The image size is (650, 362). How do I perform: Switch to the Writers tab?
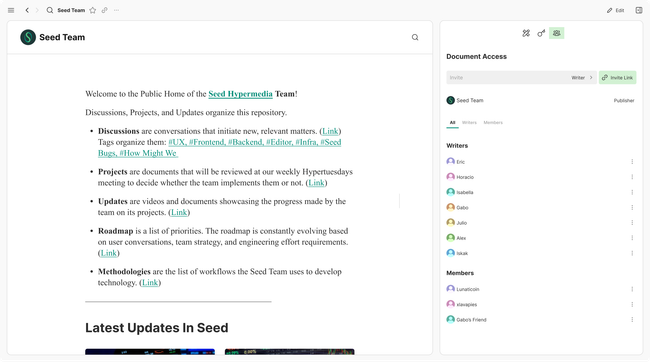(x=469, y=123)
